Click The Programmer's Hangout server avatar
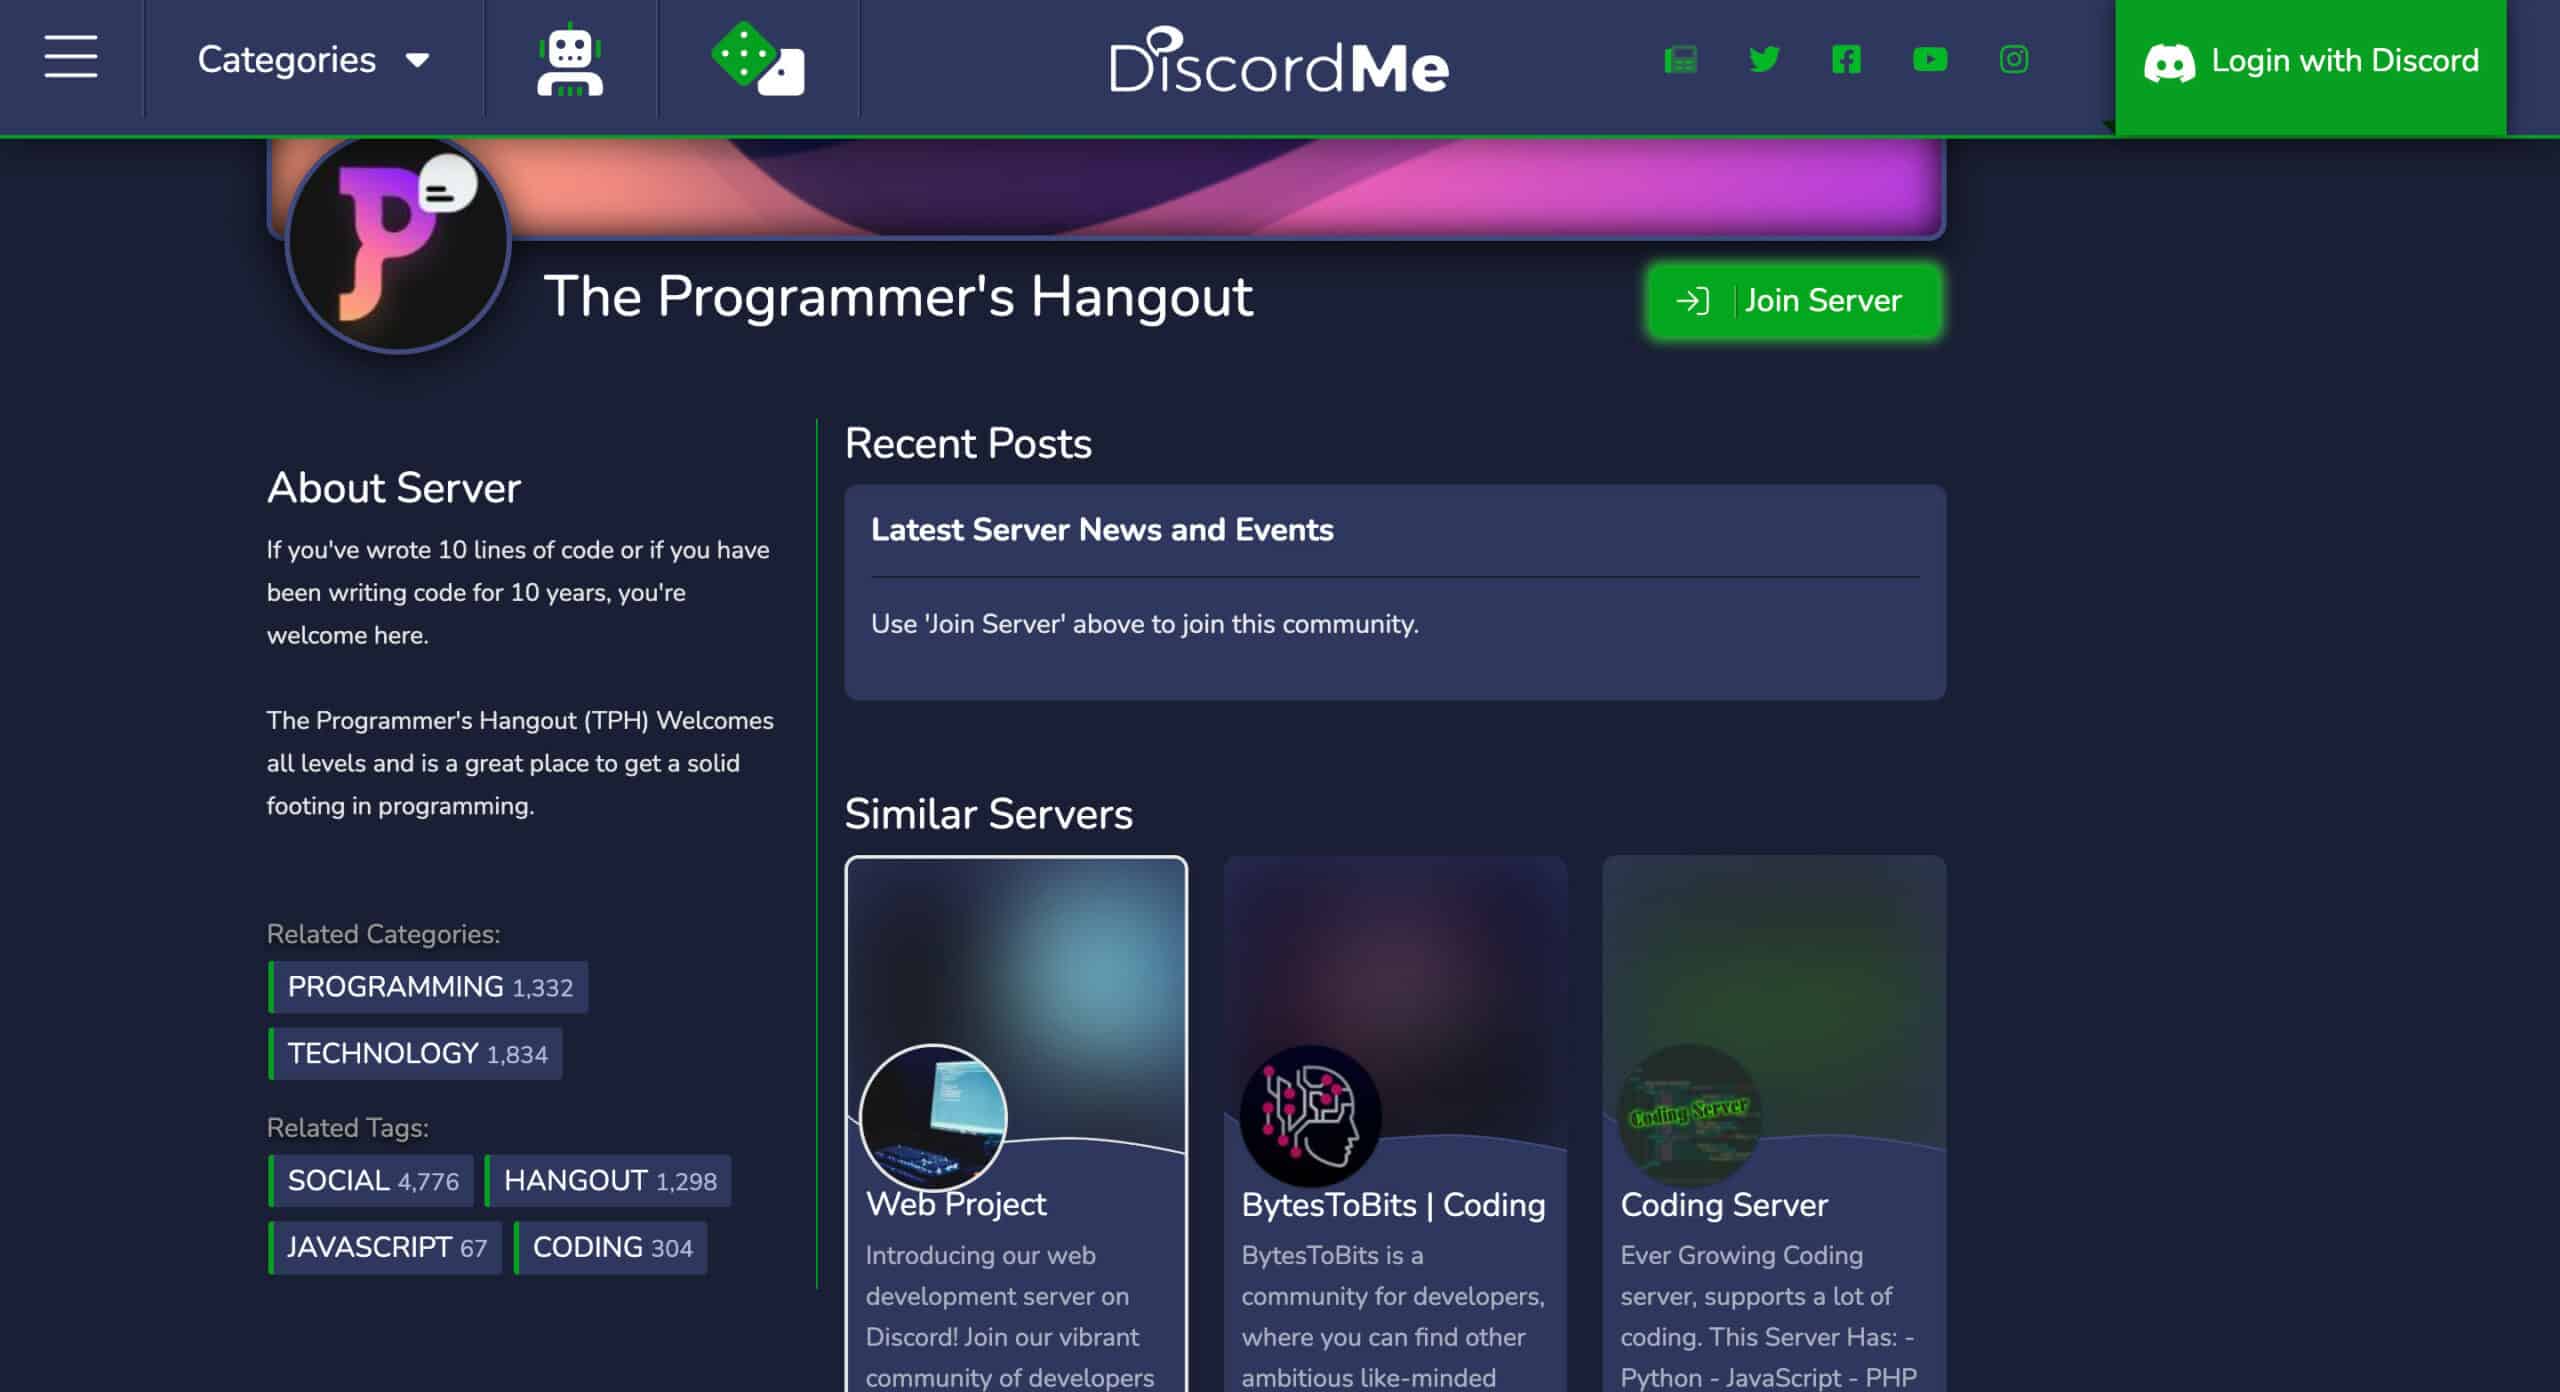The height and width of the screenshot is (1392, 2560). tap(398, 243)
